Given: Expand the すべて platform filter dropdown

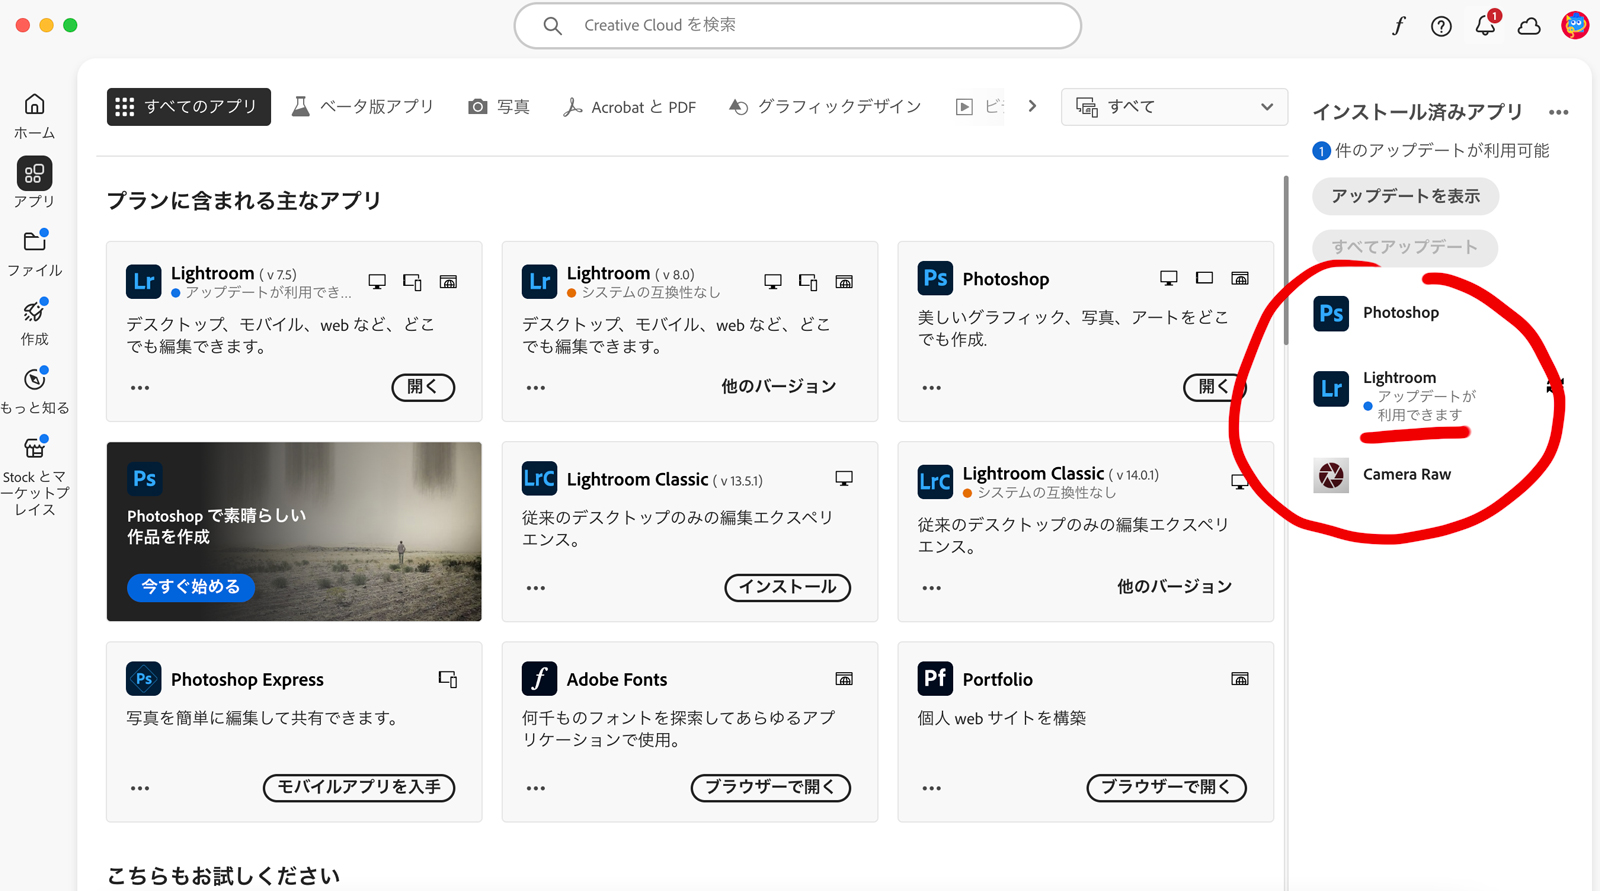Looking at the screenshot, I should tap(1174, 107).
